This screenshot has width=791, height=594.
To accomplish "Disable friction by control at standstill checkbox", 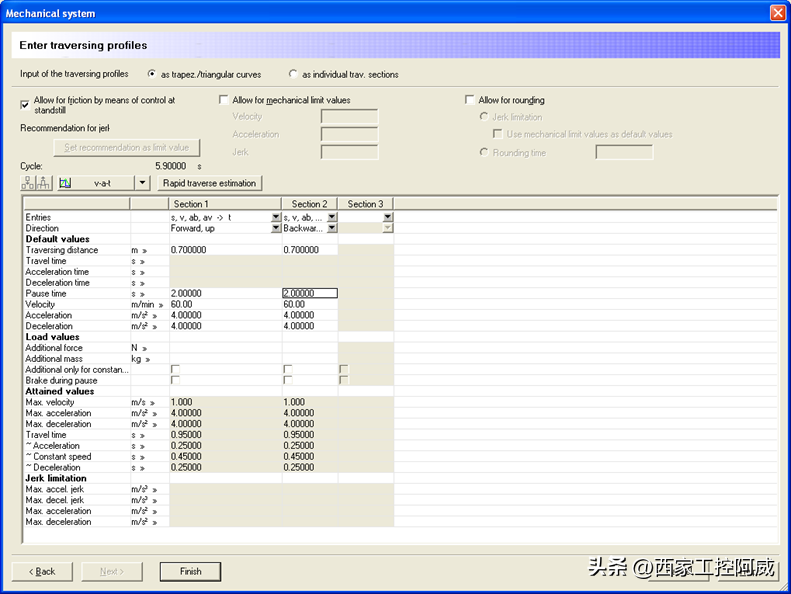I will pos(25,101).
